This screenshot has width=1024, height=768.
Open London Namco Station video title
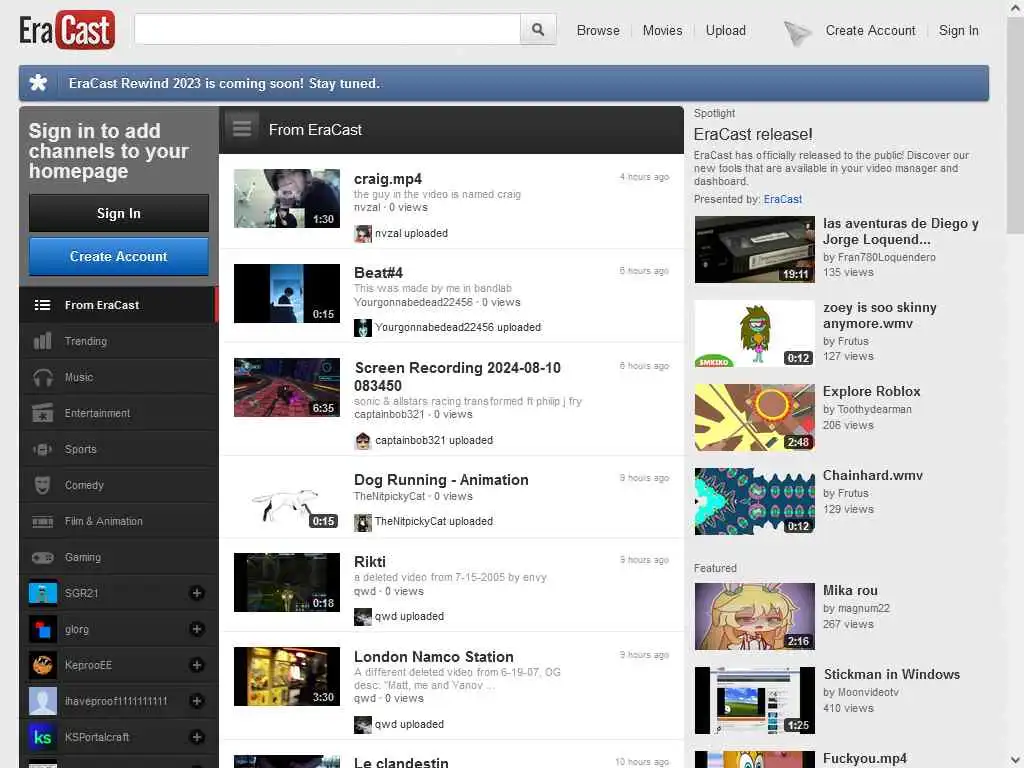[x=434, y=657]
